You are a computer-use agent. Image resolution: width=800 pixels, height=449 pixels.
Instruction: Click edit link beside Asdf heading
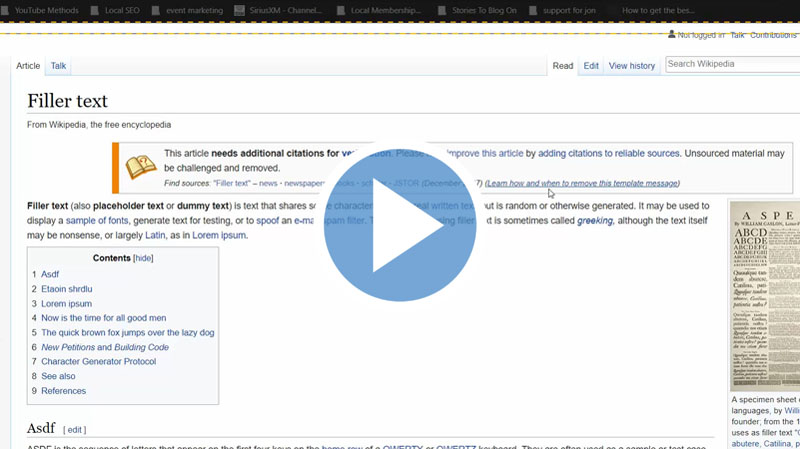(75, 430)
